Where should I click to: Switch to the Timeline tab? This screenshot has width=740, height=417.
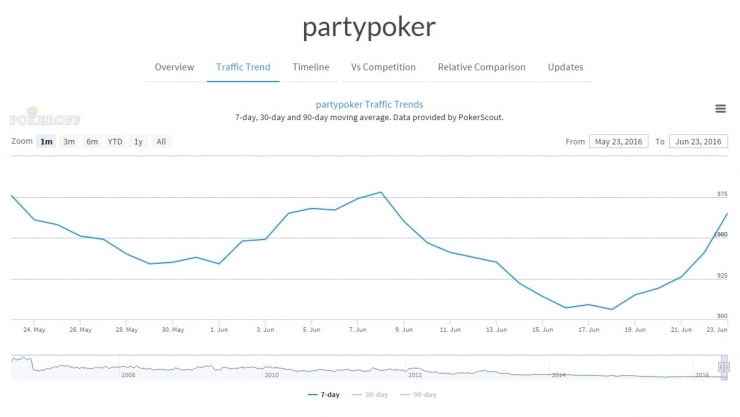(311, 67)
